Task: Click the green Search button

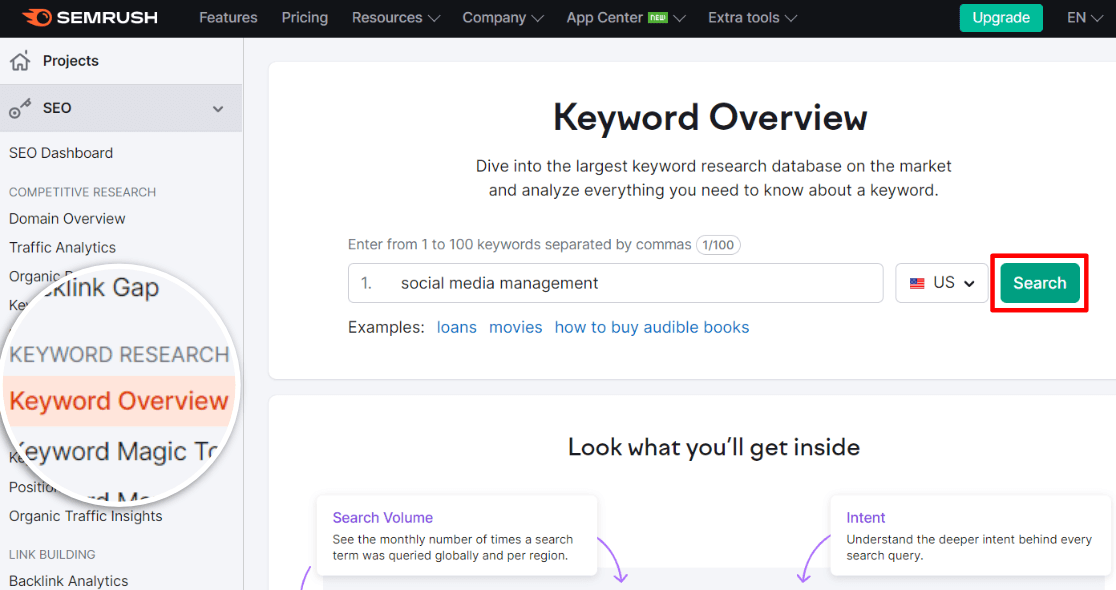Action: click(x=1039, y=283)
